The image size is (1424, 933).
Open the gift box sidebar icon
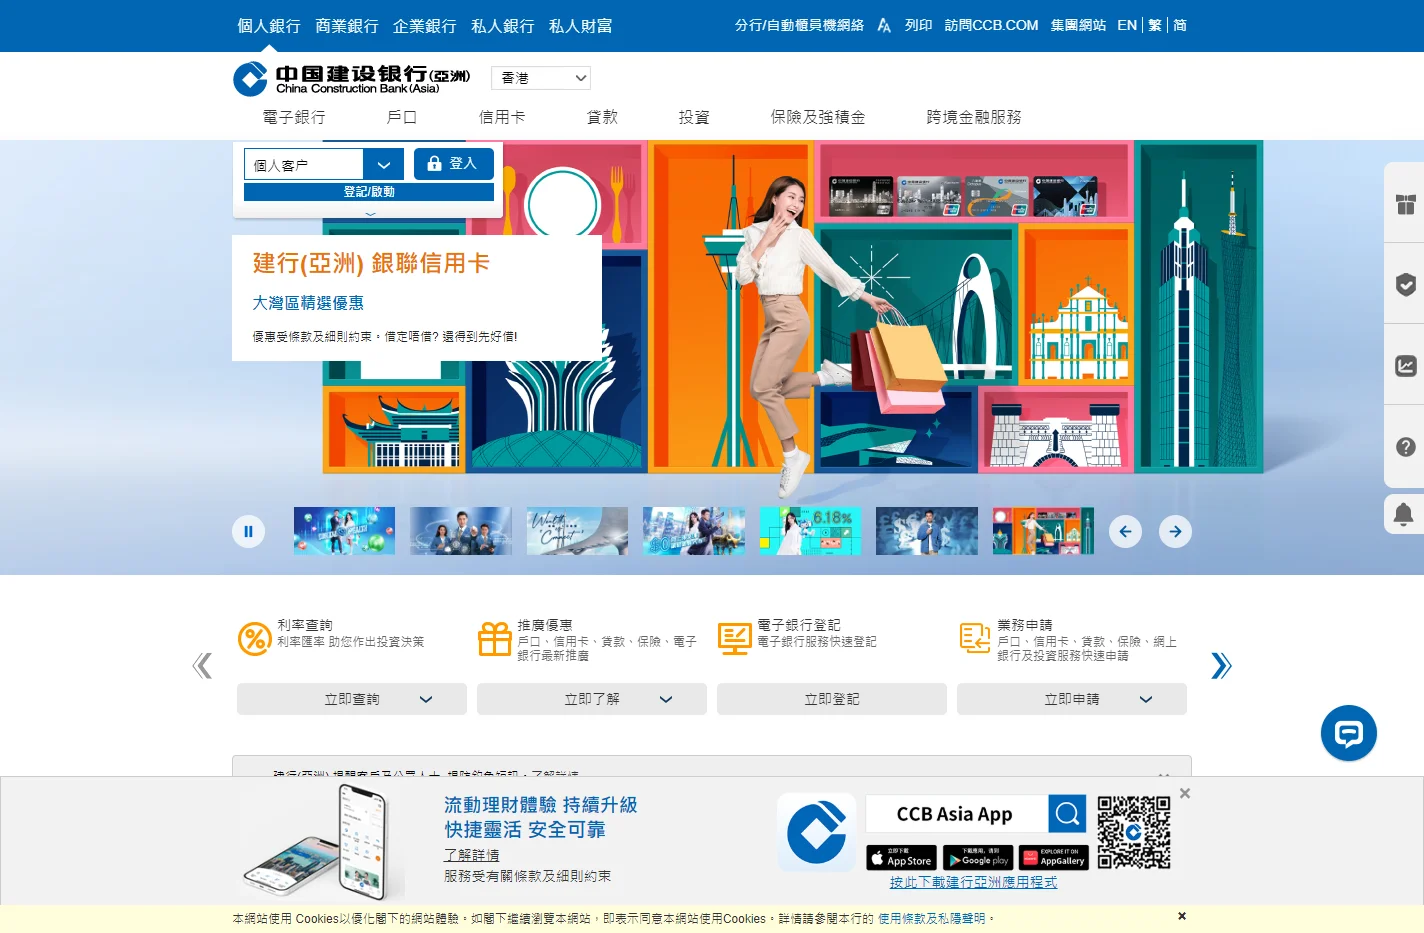1405,204
